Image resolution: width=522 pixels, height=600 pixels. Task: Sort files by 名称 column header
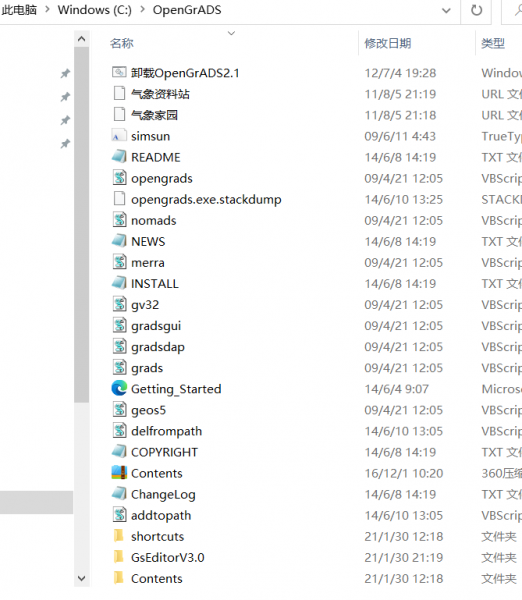click(122, 43)
